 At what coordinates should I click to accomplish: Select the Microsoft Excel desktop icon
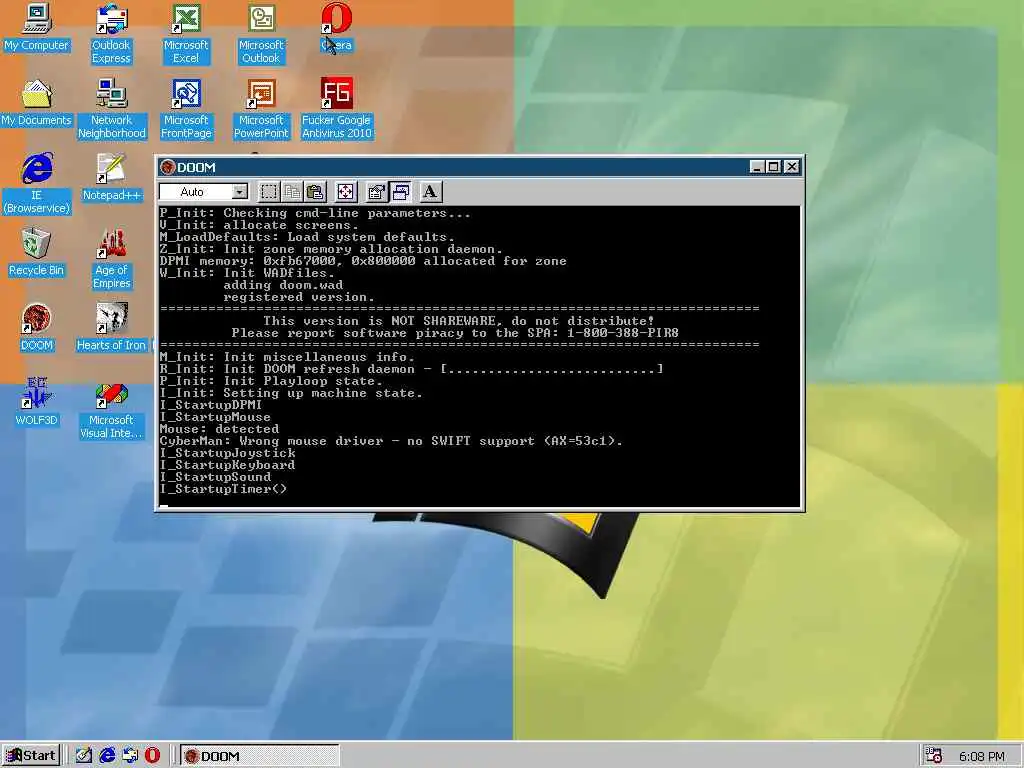186,35
